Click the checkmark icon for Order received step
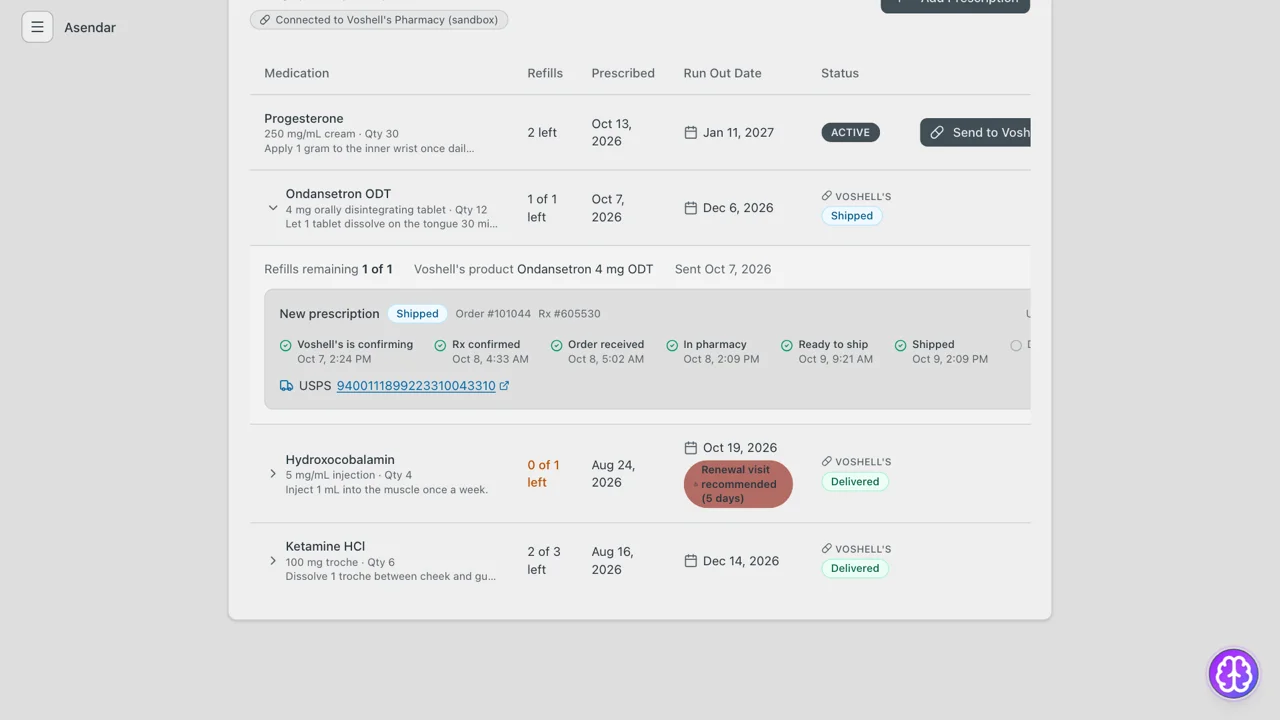 pyautogui.click(x=557, y=345)
